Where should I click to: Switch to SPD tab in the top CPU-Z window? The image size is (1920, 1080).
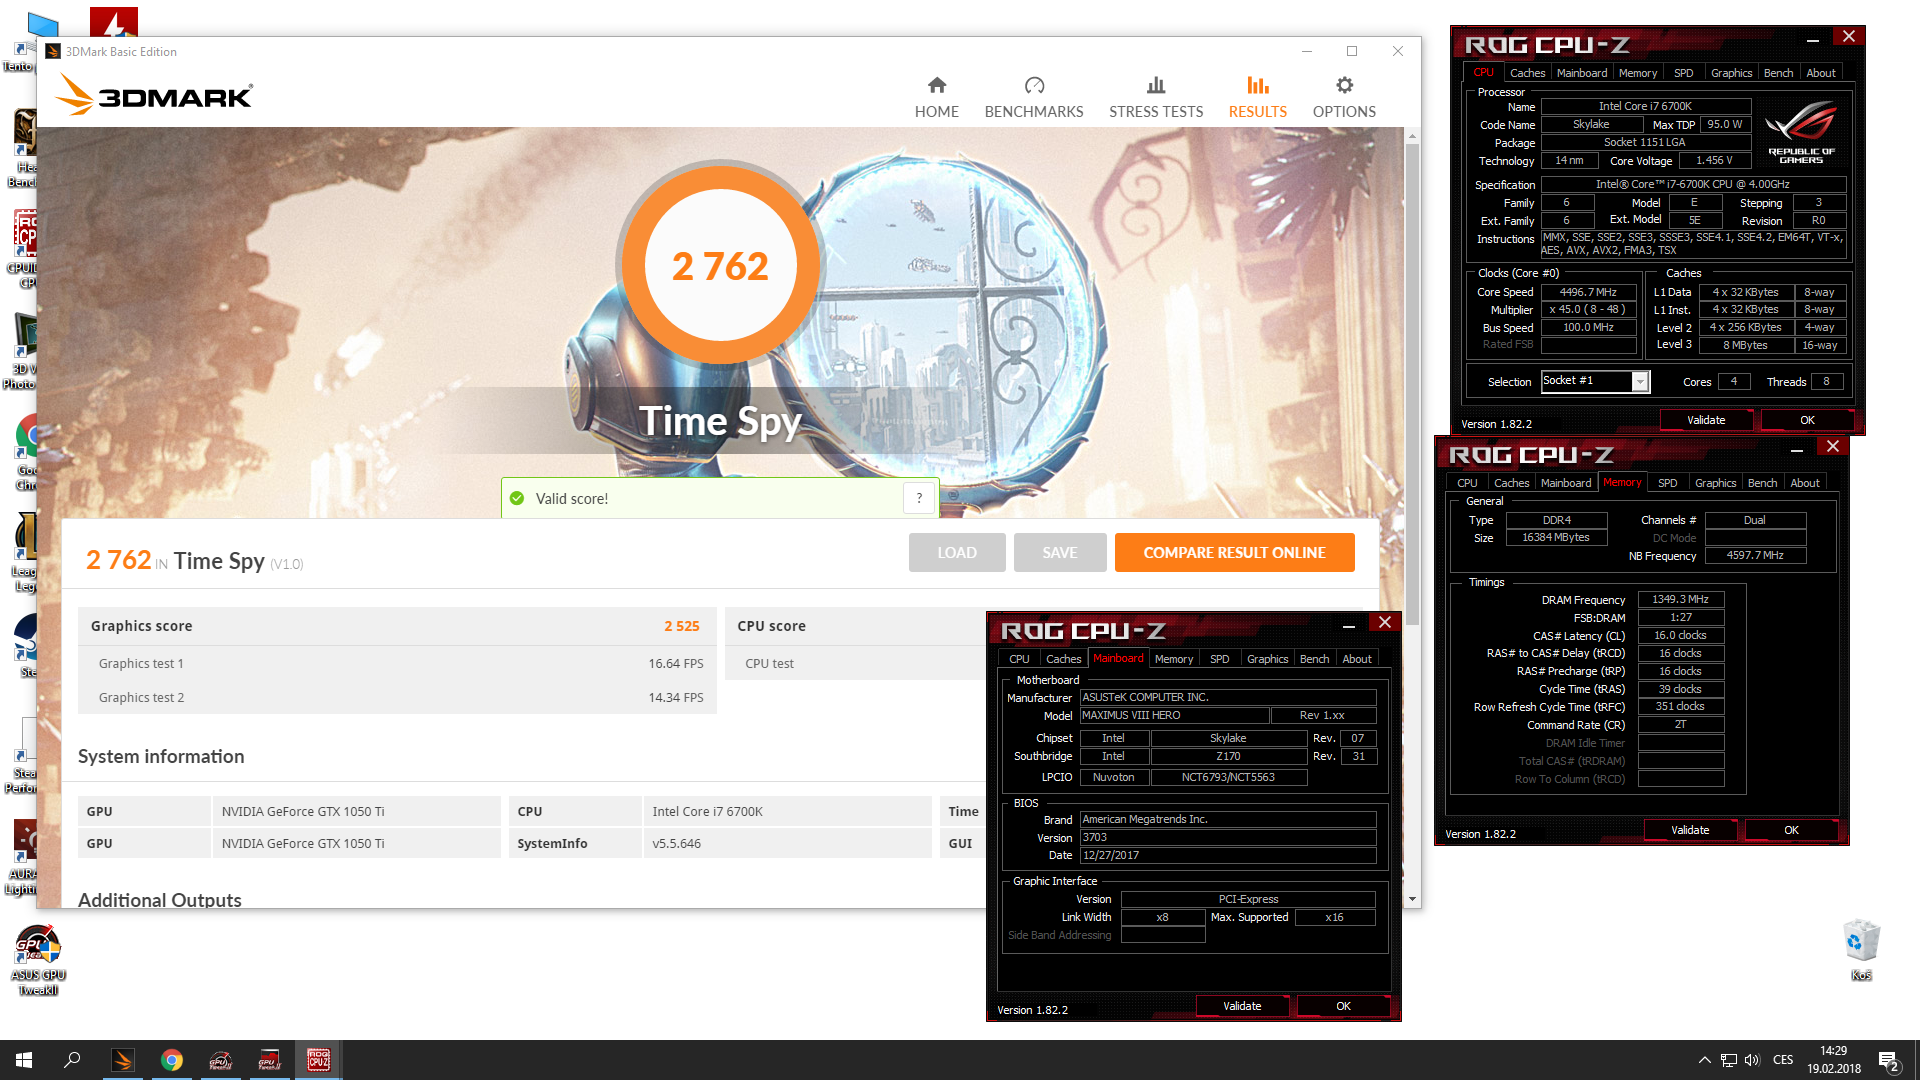coord(1684,73)
